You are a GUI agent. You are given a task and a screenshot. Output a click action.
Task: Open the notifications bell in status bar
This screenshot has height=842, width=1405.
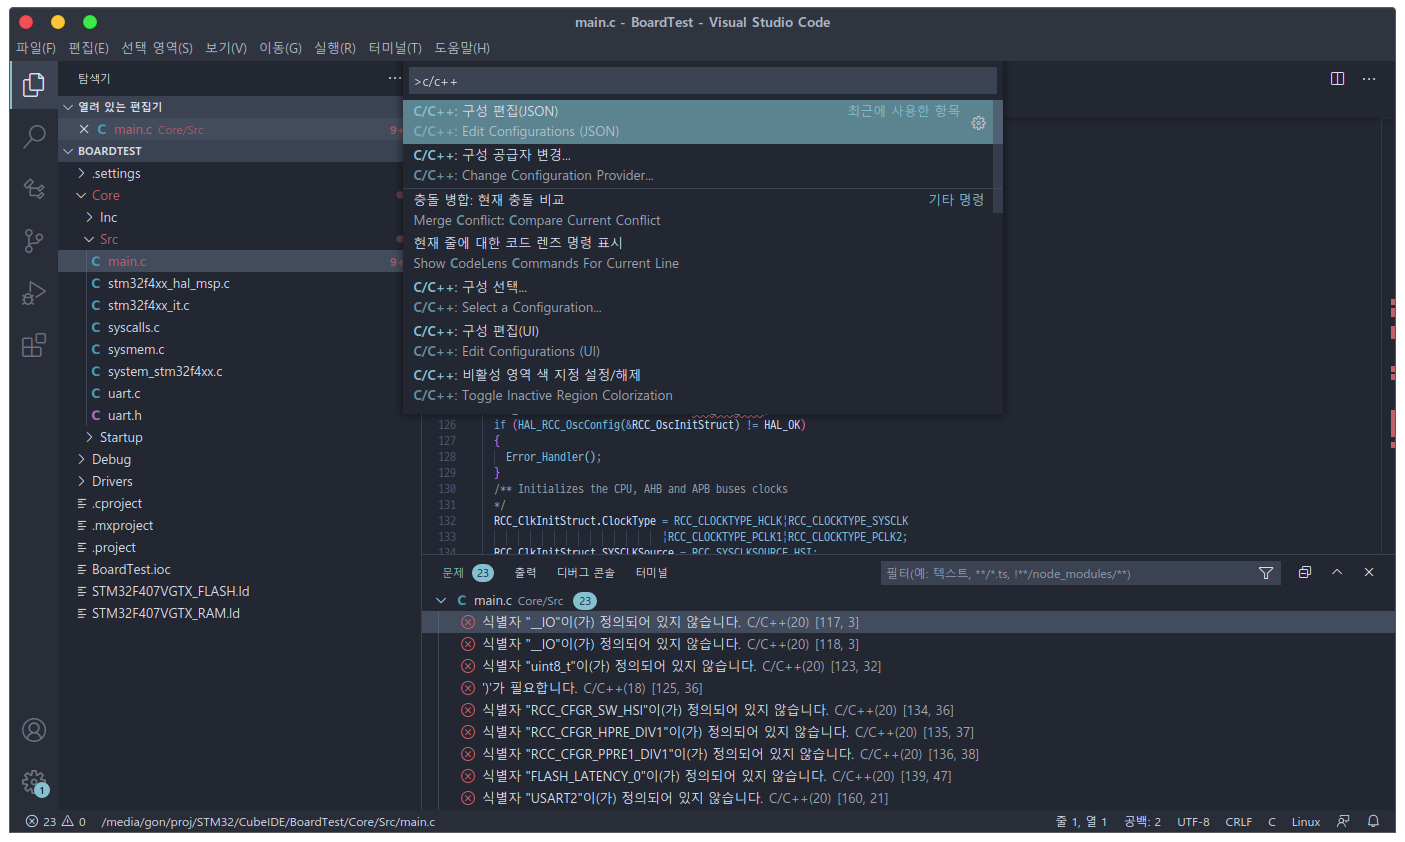tap(1374, 821)
